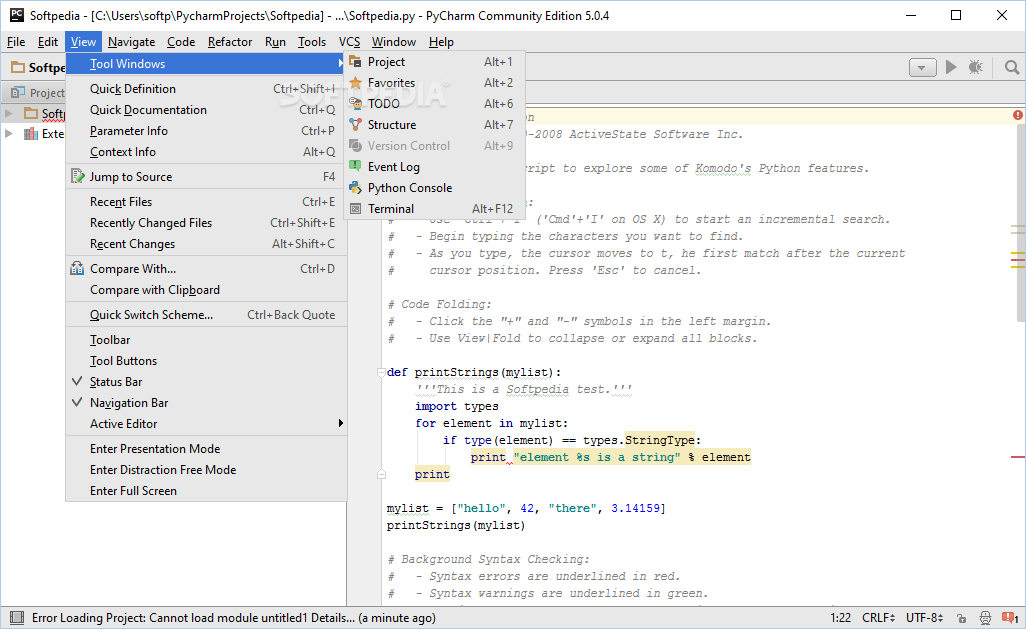Image resolution: width=1026 pixels, height=629 pixels.
Task: Open the run configuration dropdown
Action: tap(923, 67)
